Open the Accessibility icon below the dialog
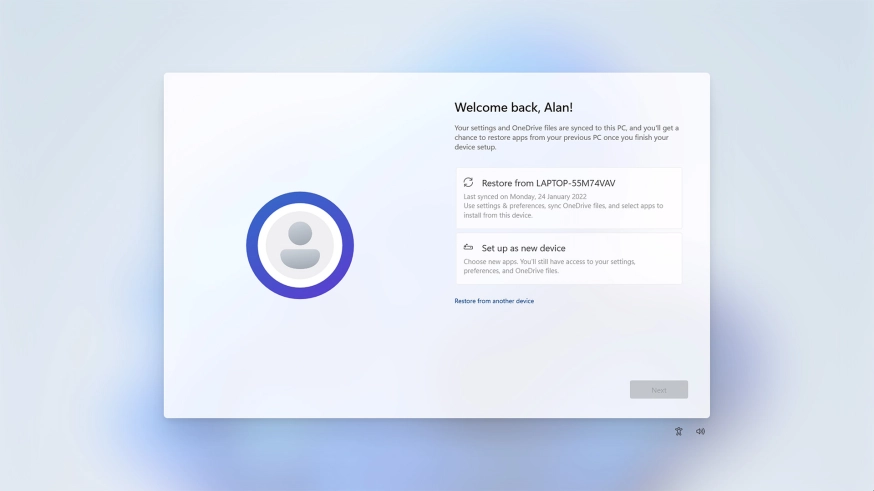The image size is (874, 491). tap(678, 431)
